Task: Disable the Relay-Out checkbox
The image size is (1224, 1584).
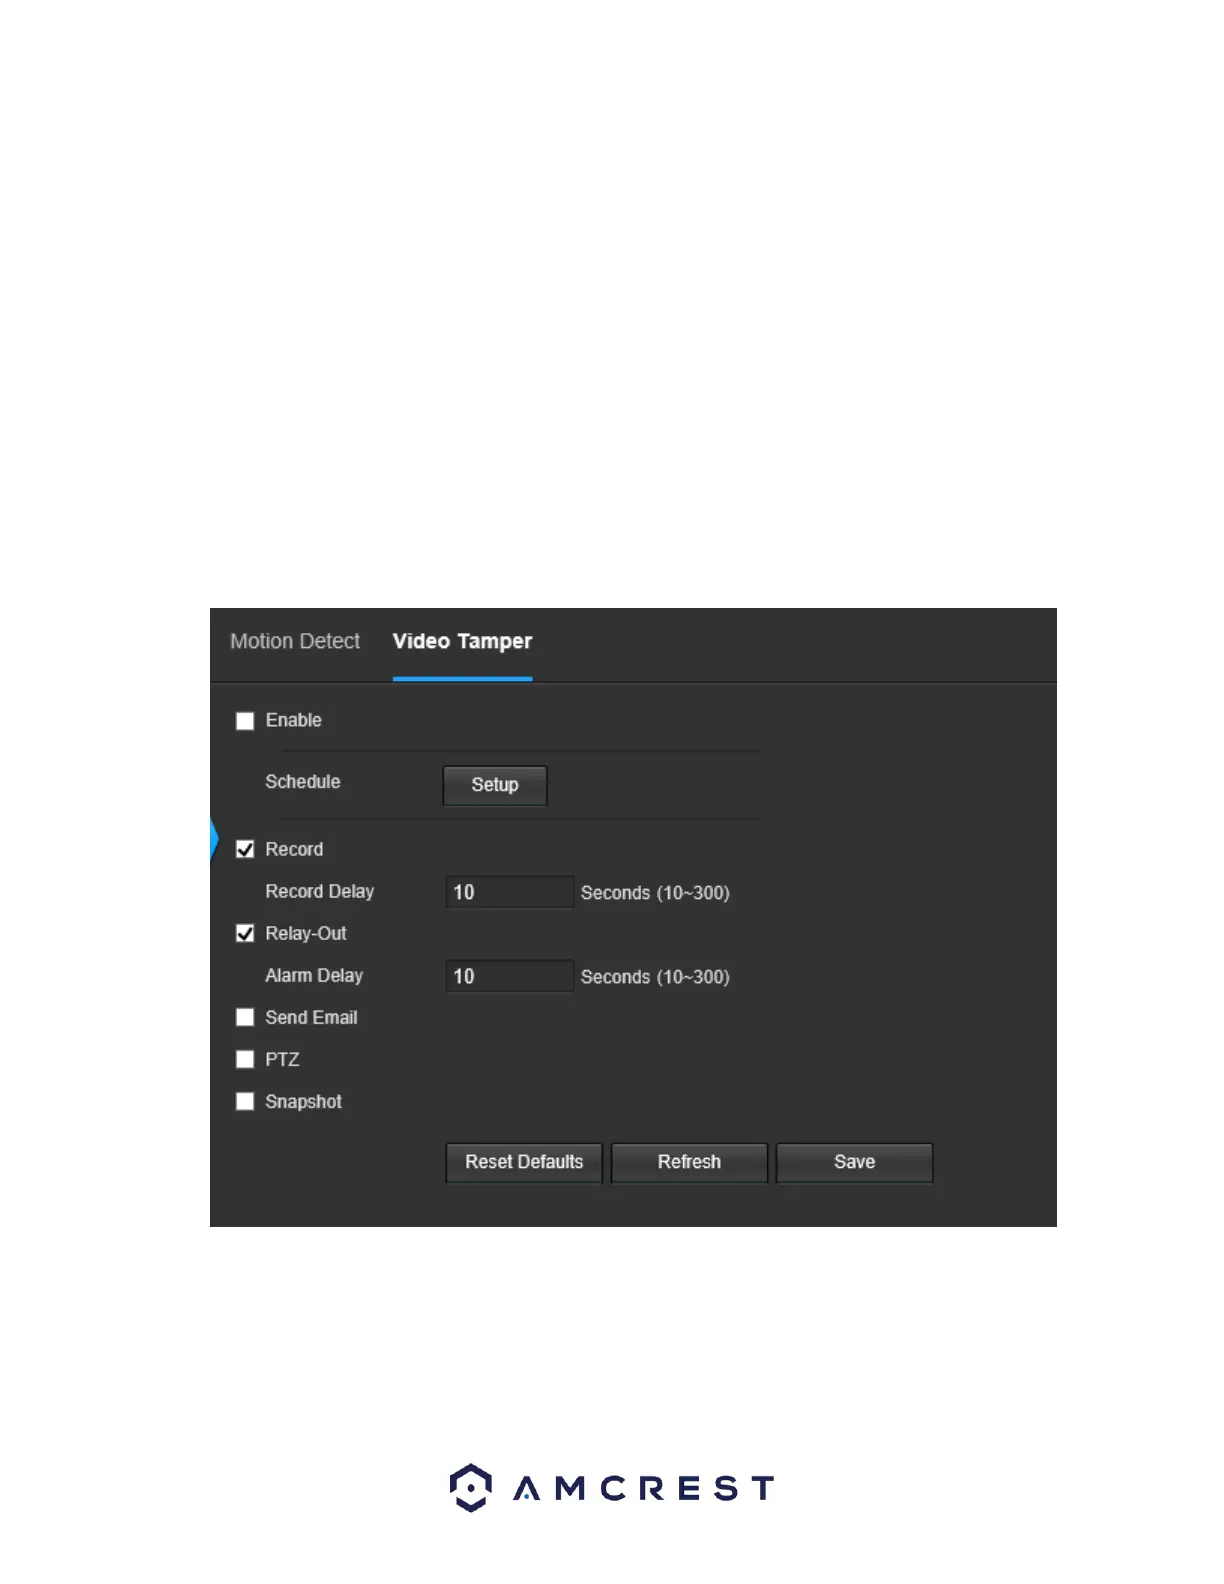Action: point(245,933)
